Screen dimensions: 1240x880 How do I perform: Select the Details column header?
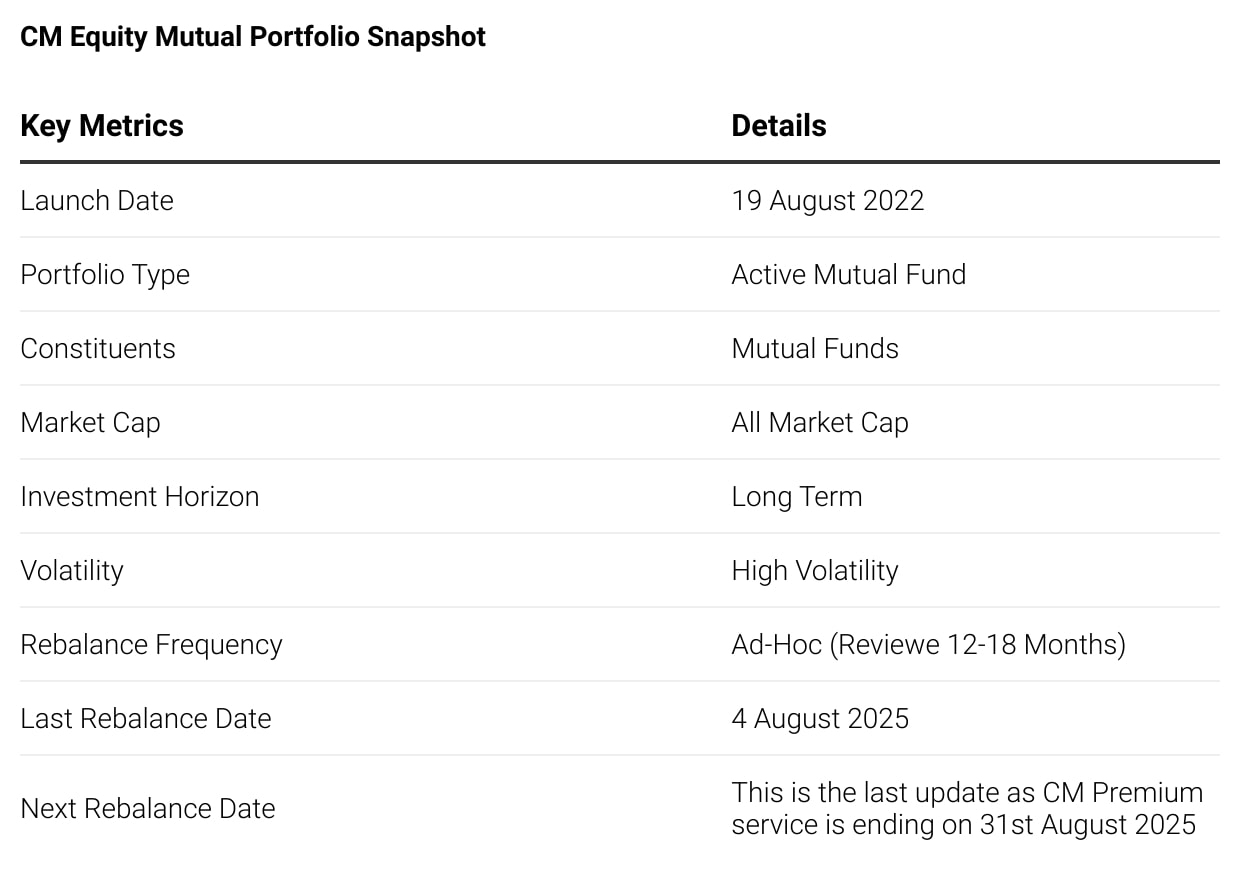[x=779, y=126]
